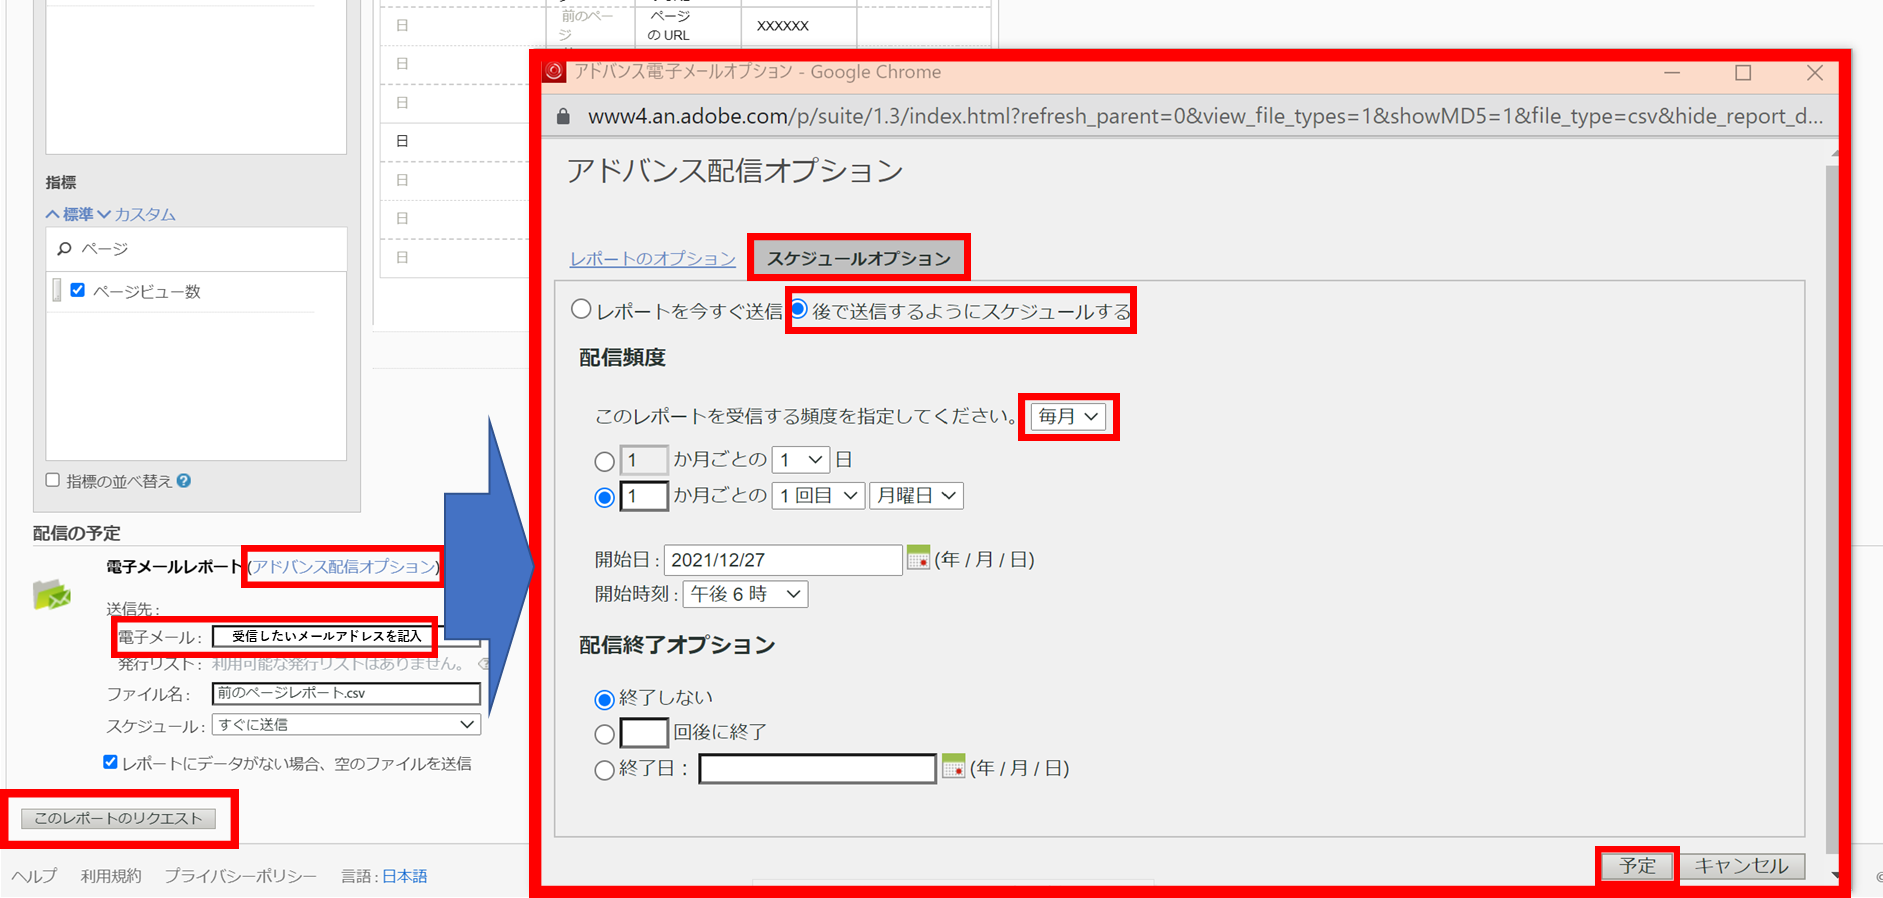This screenshot has height=898, width=1883.
Task: Click the ページのURL table cell
Action: pos(688,26)
